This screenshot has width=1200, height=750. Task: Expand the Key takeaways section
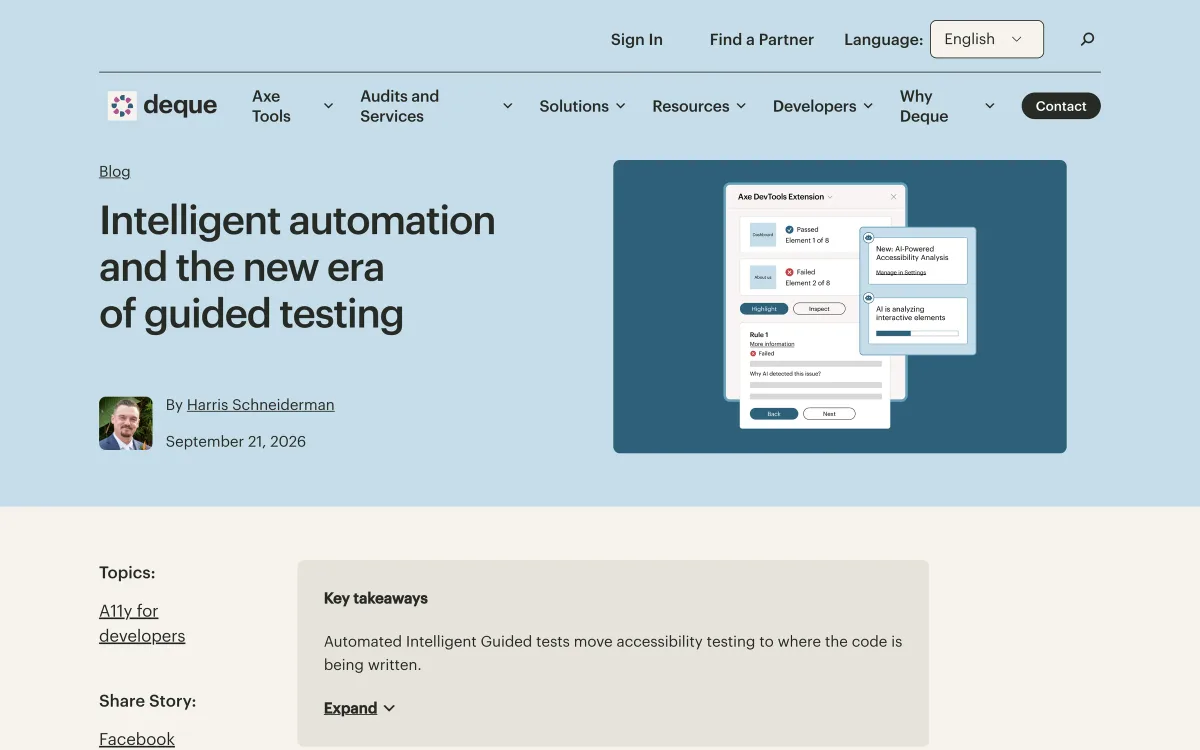[x=359, y=708]
